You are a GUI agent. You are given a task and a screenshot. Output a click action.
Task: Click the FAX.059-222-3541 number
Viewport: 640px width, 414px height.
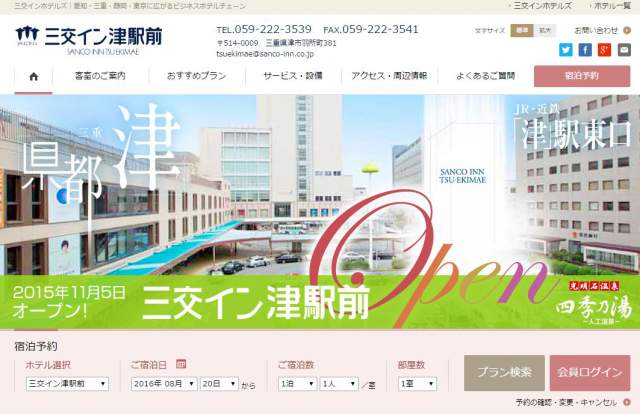pyautogui.click(x=371, y=29)
